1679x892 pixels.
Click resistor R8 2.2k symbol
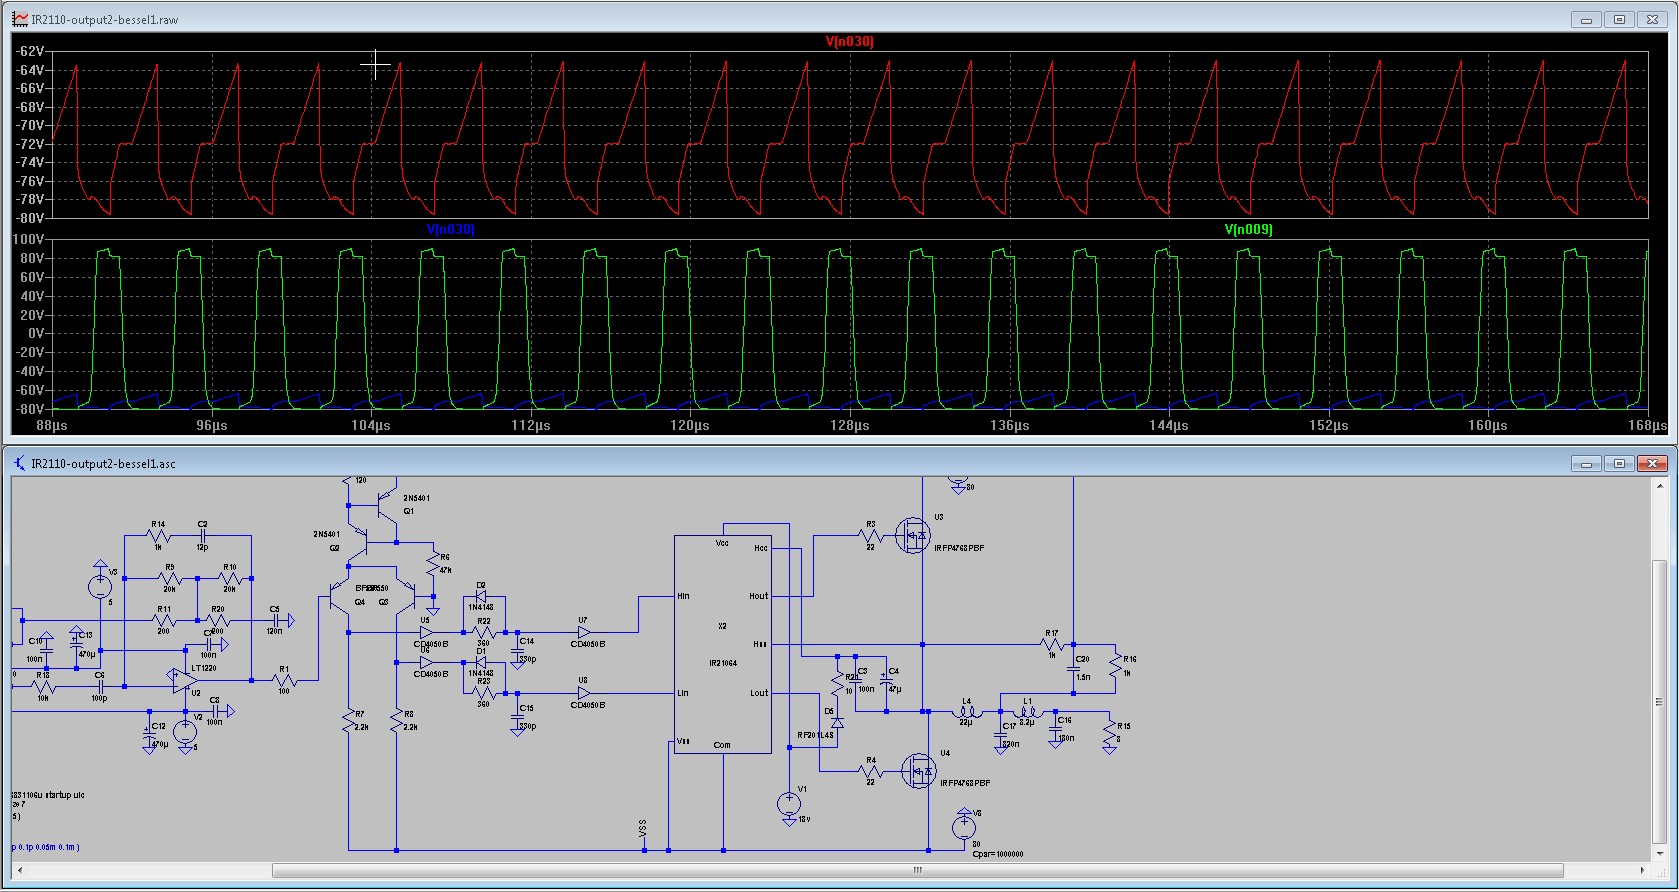pyautogui.click(x=397, y=720)
